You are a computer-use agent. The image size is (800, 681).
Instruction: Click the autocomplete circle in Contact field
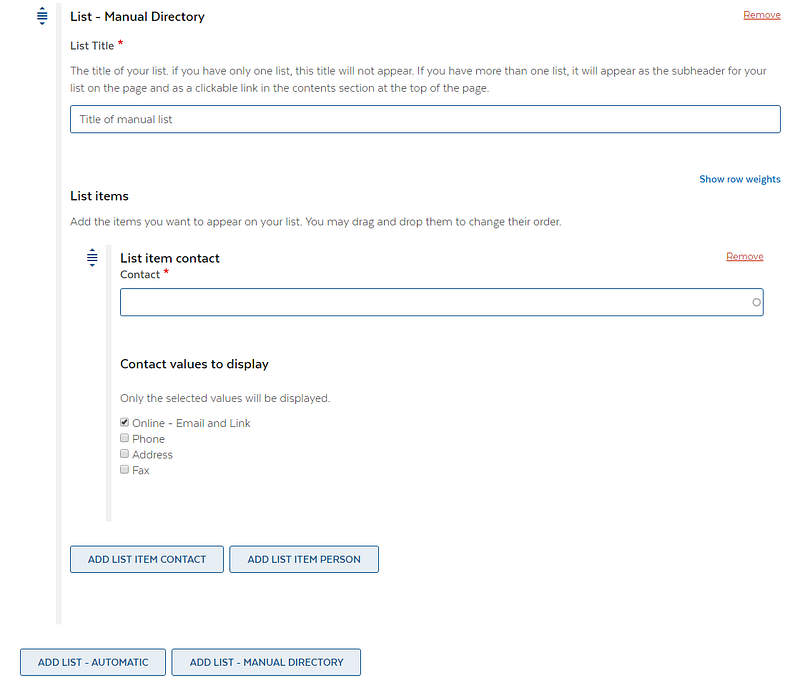click(756, 302)
